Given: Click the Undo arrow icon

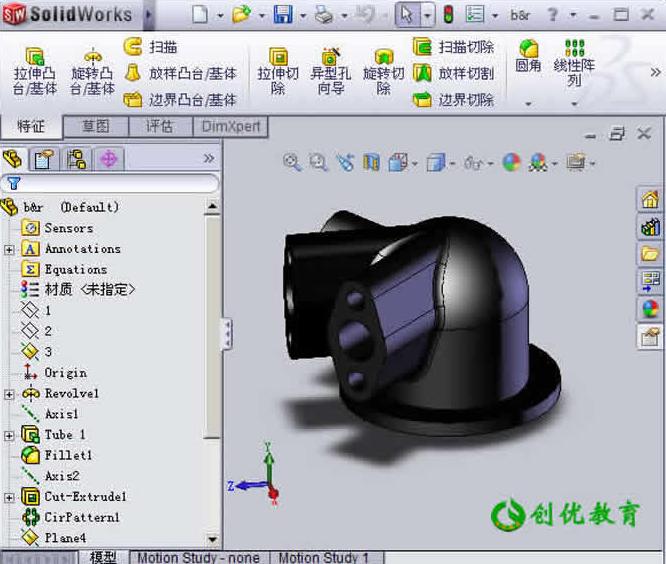Looking at the screenshot, I should point(365,15).
